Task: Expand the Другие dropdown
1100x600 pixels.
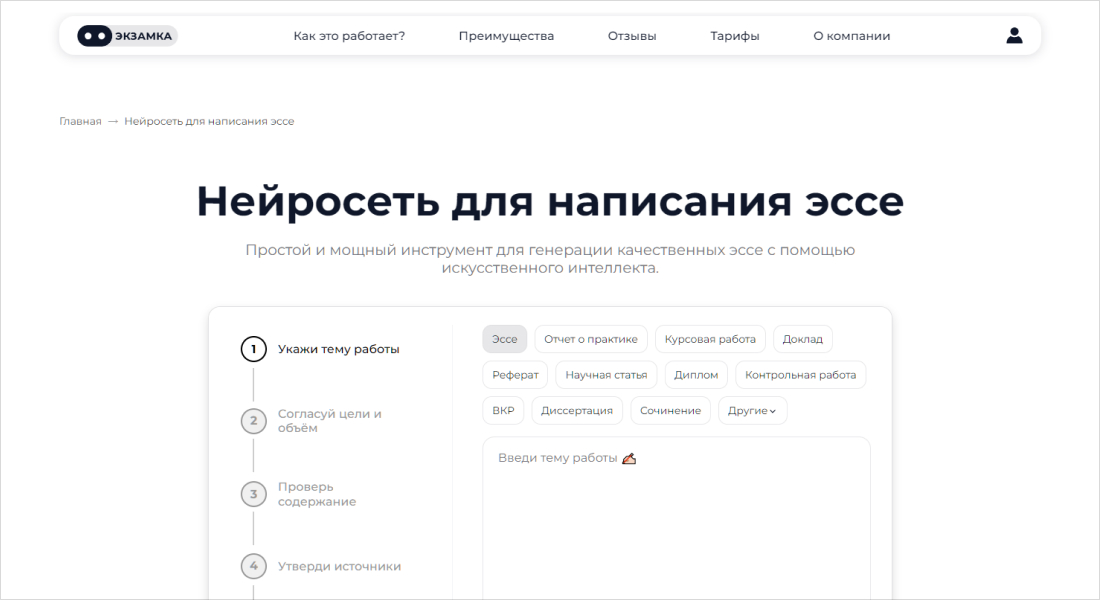Action: [x=752, y=411]
